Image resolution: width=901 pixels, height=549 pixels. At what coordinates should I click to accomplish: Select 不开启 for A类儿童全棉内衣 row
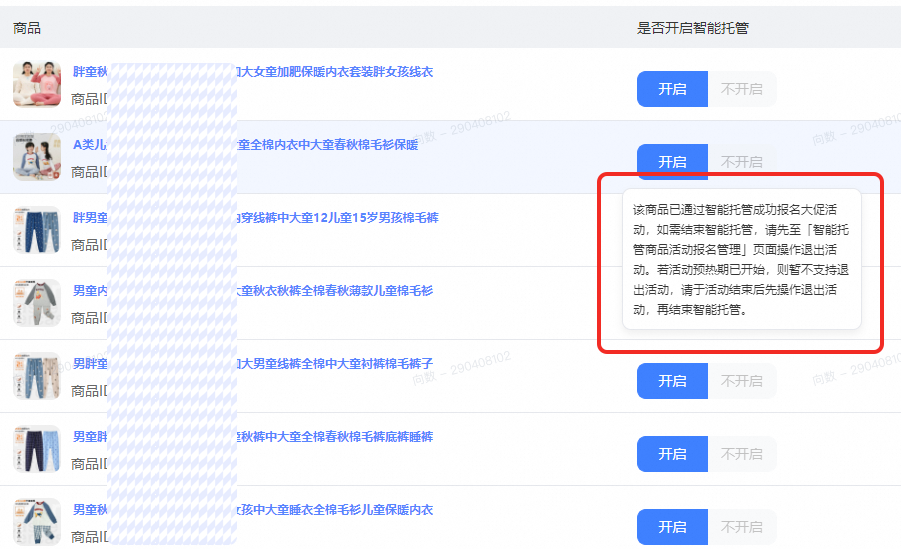(742, 162)
